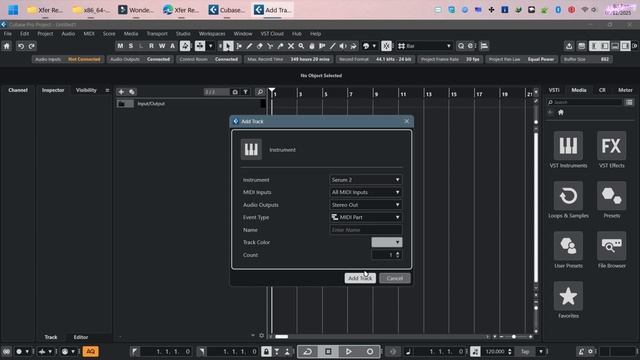Click the Media rack home icon
The height and width of the screenshot is (360, 640).
coord(561,112)
